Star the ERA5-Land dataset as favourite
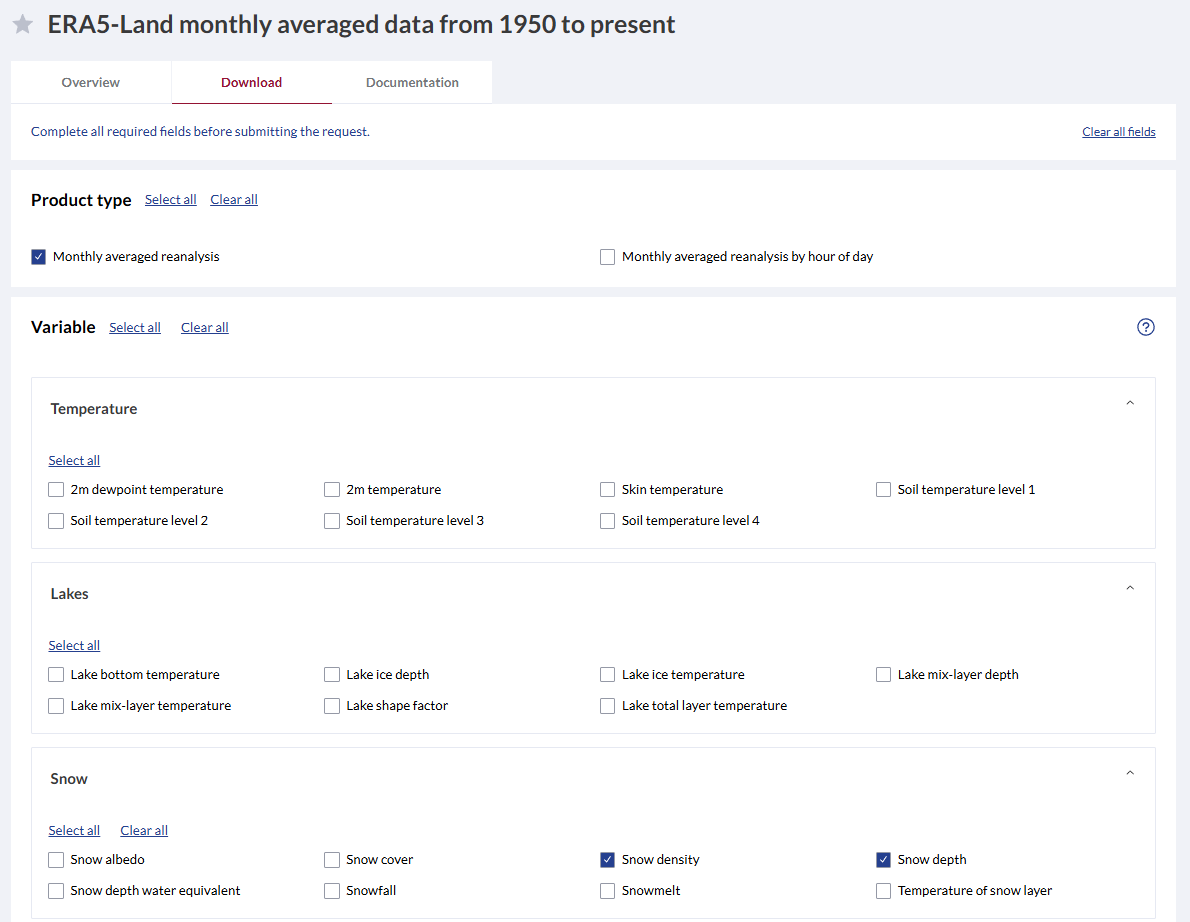The height and width of the screenshot is (922, 1190). (x=23, y=24)
